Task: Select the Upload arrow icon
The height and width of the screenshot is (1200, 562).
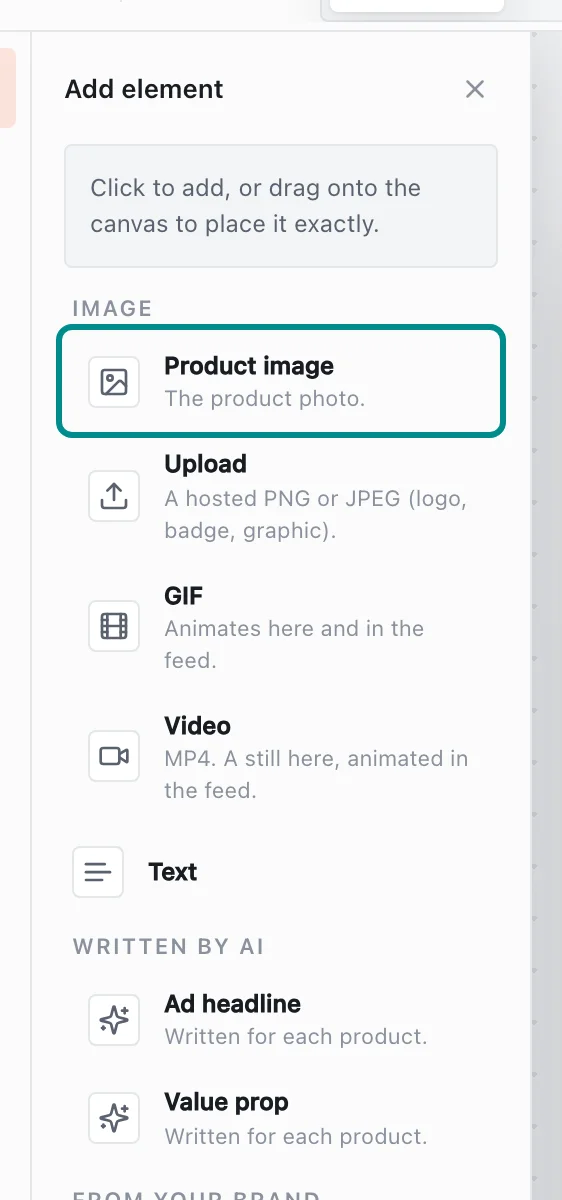Action: 114,496
